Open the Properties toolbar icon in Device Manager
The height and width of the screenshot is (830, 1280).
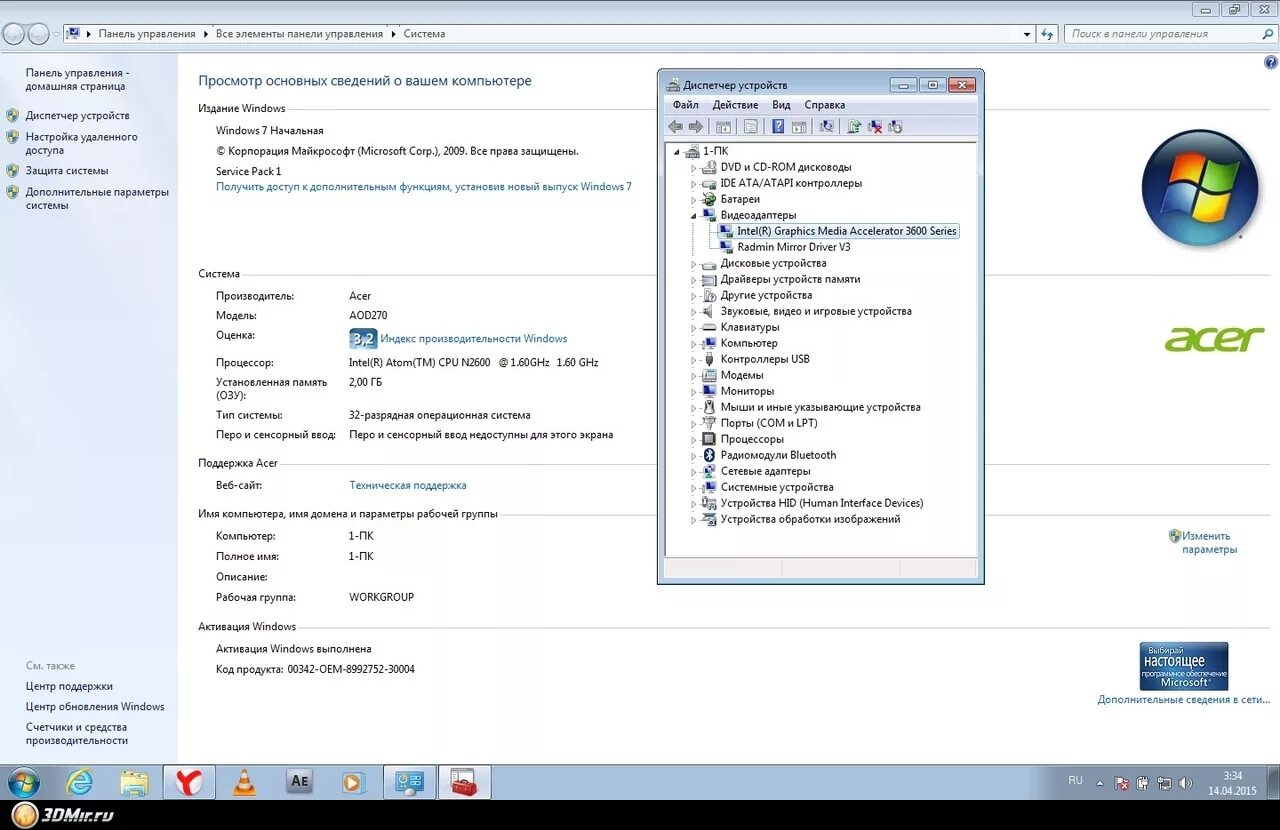click(750, 126)
